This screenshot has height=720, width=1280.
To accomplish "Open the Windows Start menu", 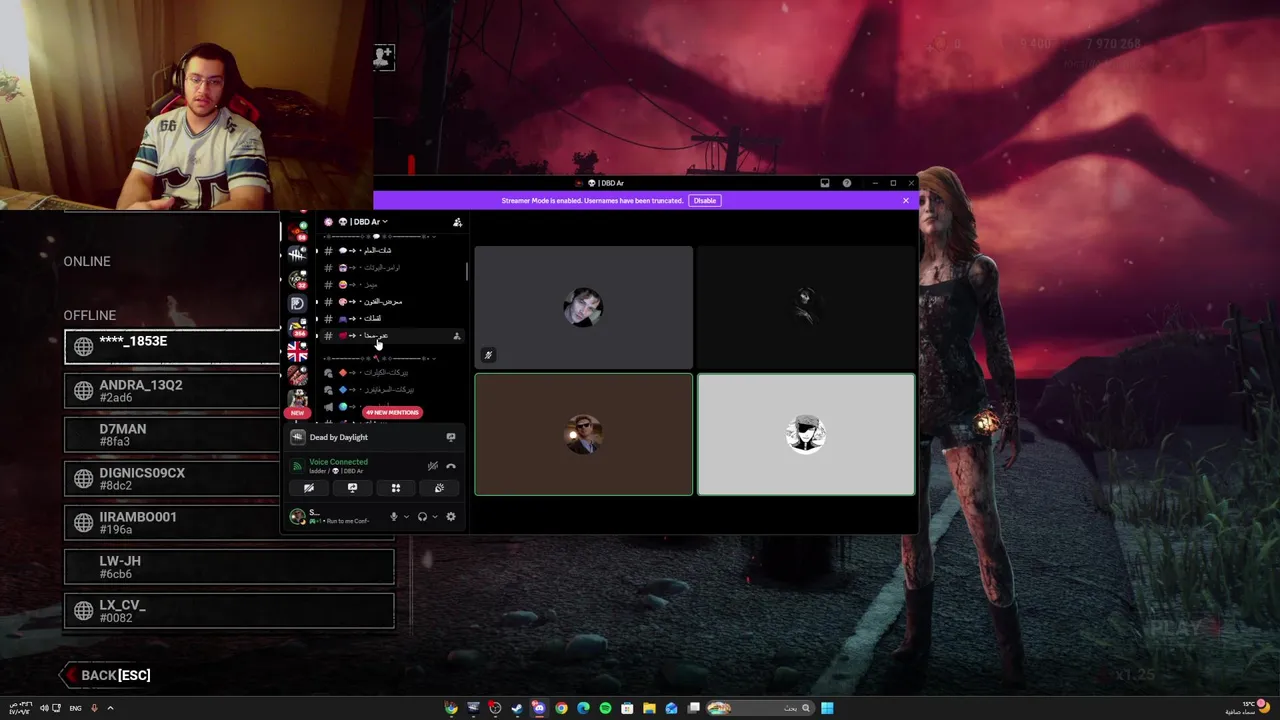I will click(827, 708).
